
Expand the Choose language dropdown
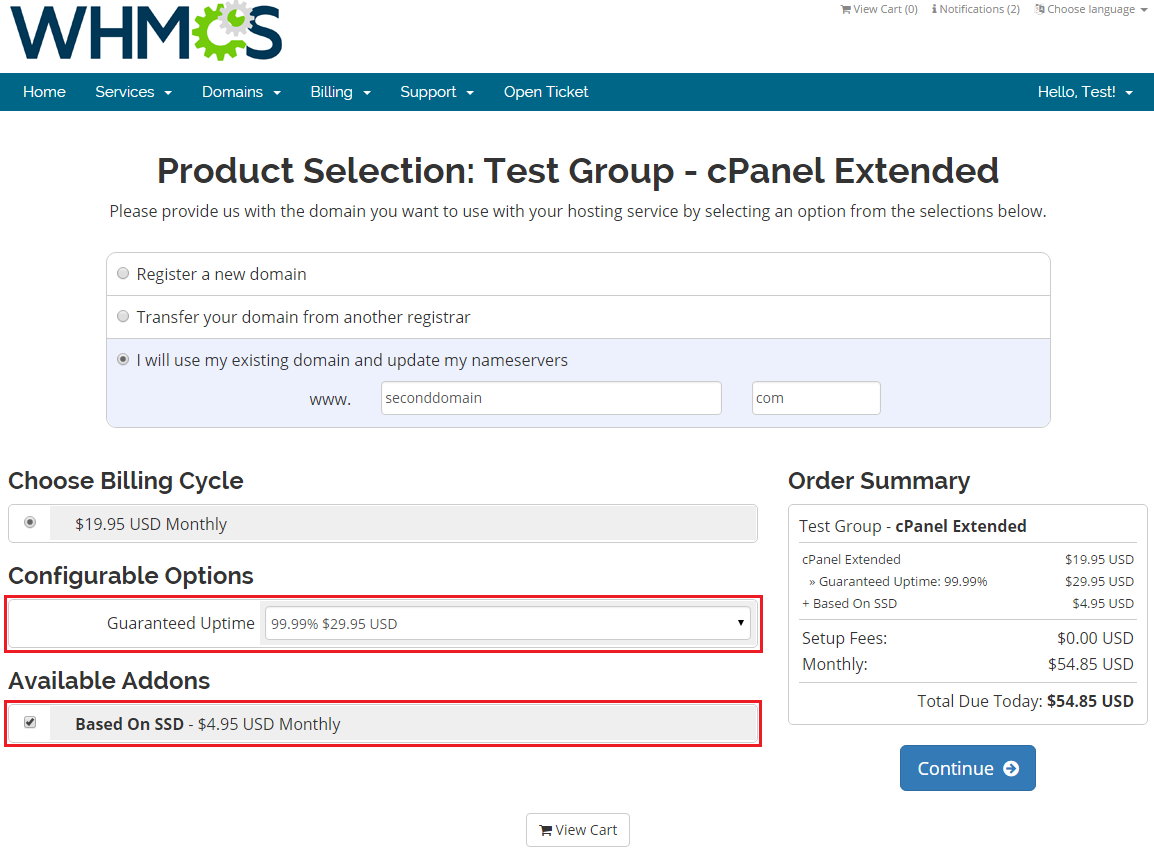point(1091,9)
